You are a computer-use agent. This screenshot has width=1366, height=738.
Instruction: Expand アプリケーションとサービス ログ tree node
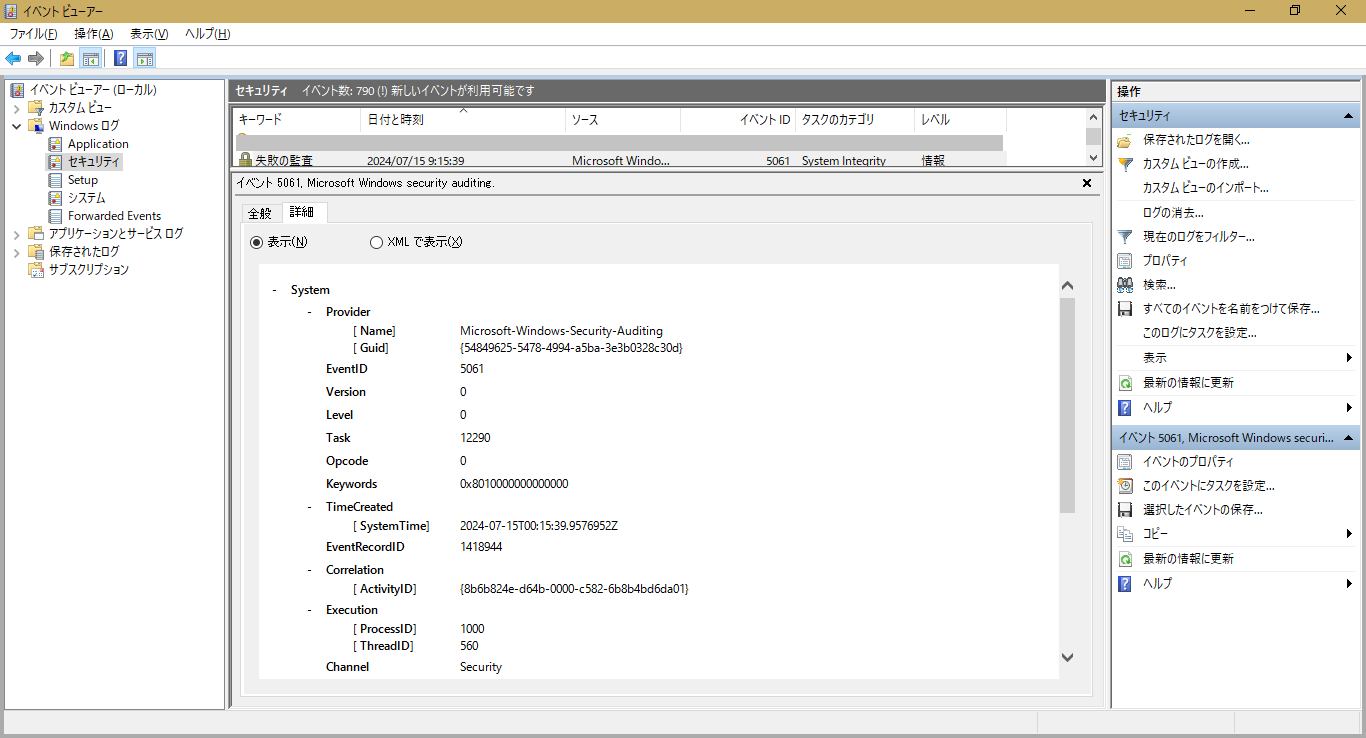(16, 234)
